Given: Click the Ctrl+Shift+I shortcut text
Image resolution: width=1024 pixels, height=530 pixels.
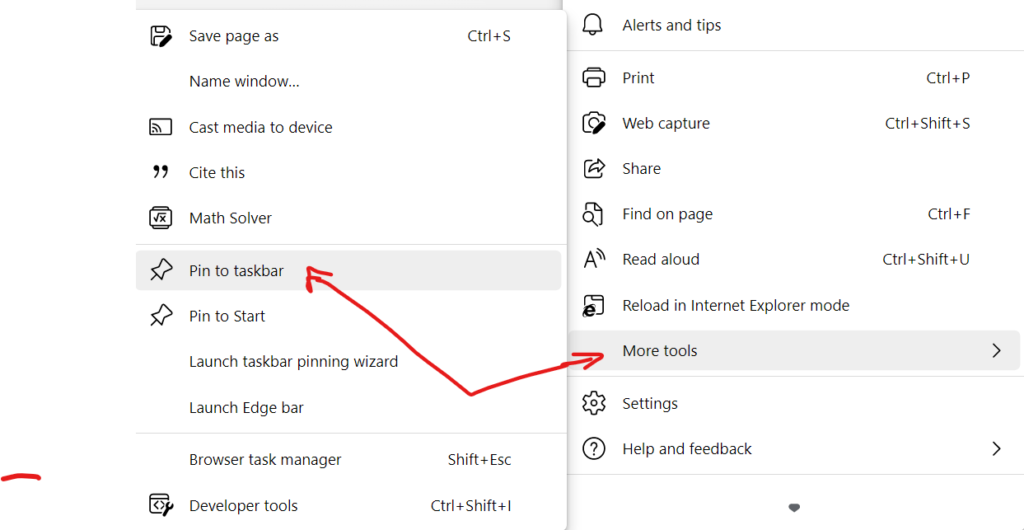Looking at the screenshot, I should pyautogui.click(x=471, y=505).
